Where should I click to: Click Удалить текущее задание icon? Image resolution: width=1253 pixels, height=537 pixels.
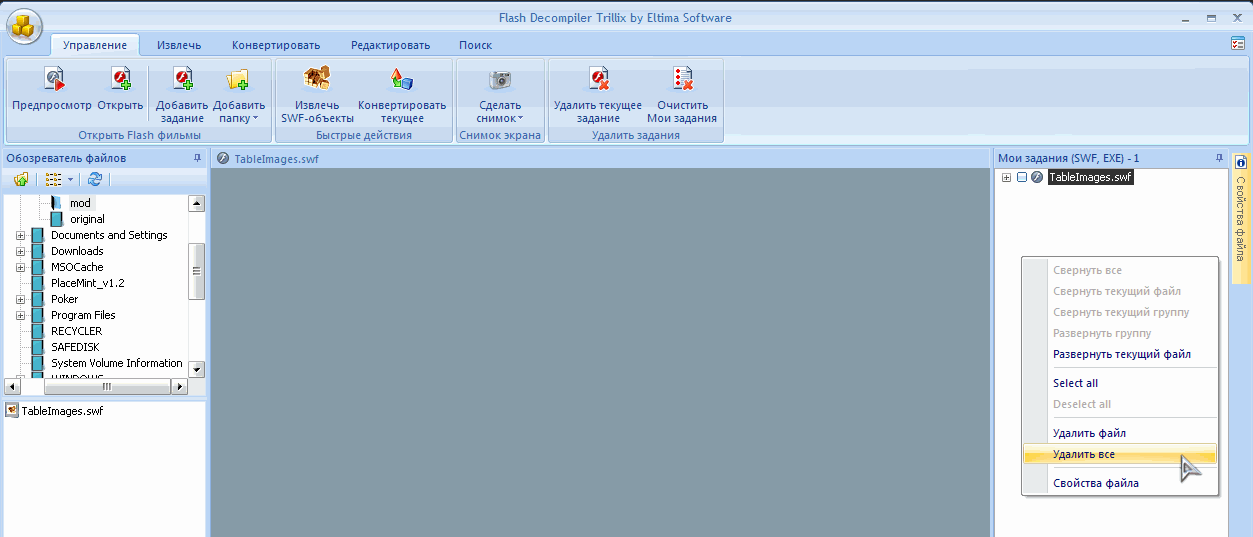(x=598, y=80)
